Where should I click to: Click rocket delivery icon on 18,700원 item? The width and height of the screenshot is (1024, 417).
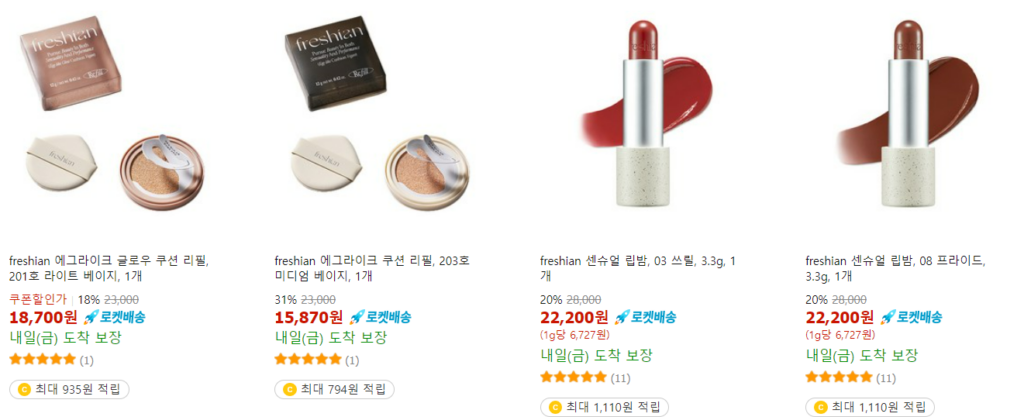click(91, 318)
